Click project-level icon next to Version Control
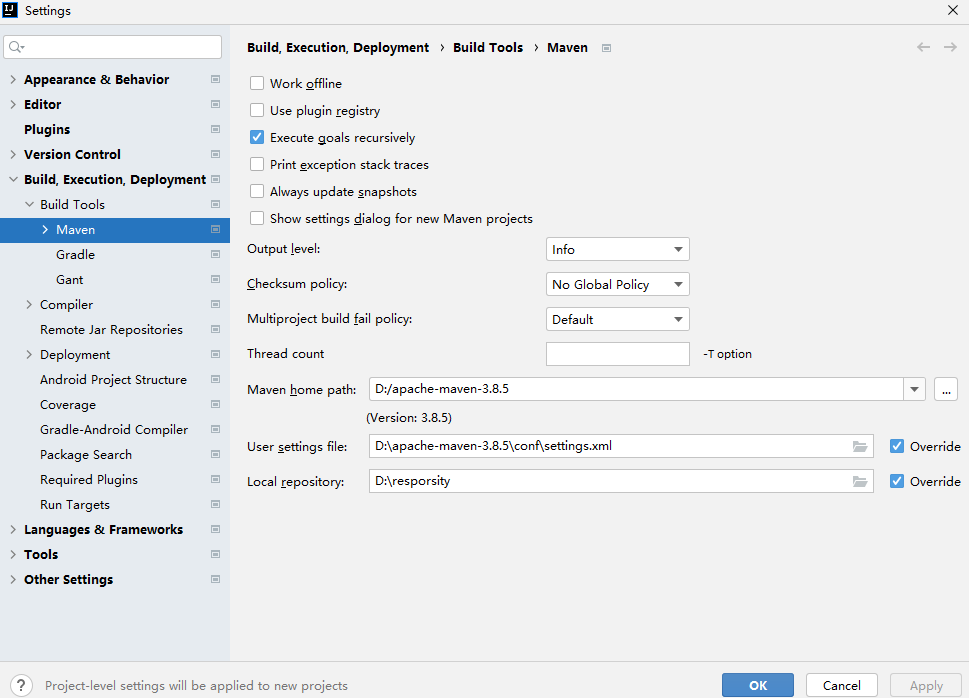Screen dimensions: 969x698 pos(215,154)
